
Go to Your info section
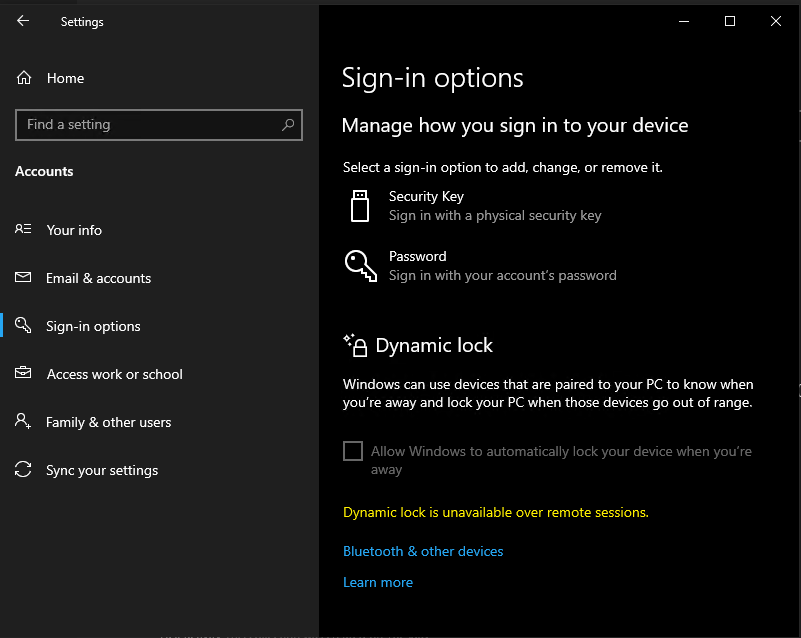tap(74, 230)
